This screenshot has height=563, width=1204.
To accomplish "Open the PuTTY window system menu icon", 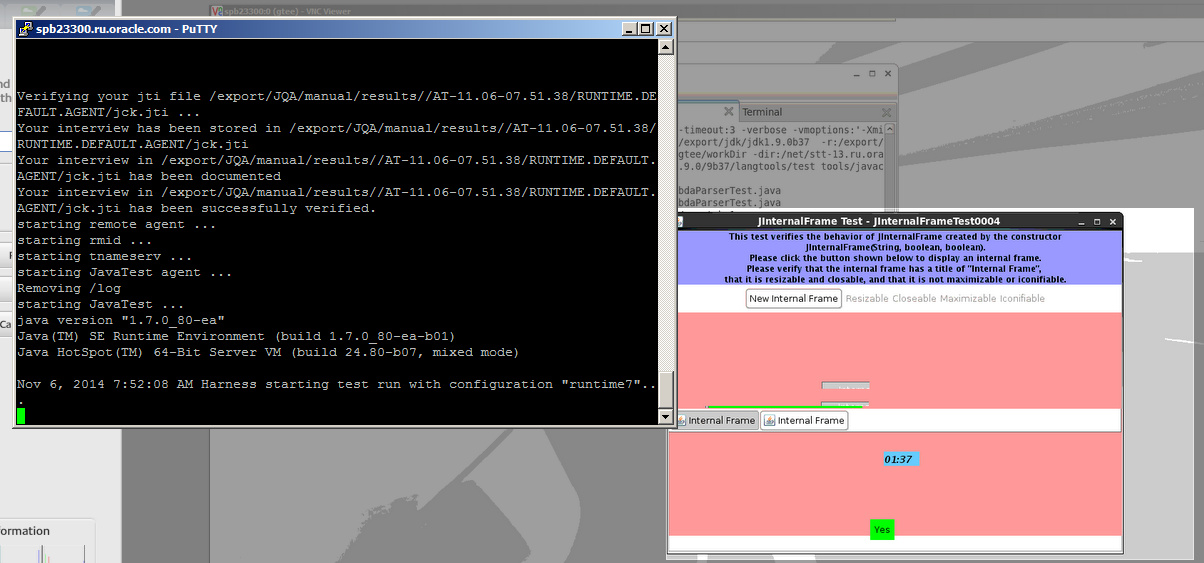I will 26,29.
